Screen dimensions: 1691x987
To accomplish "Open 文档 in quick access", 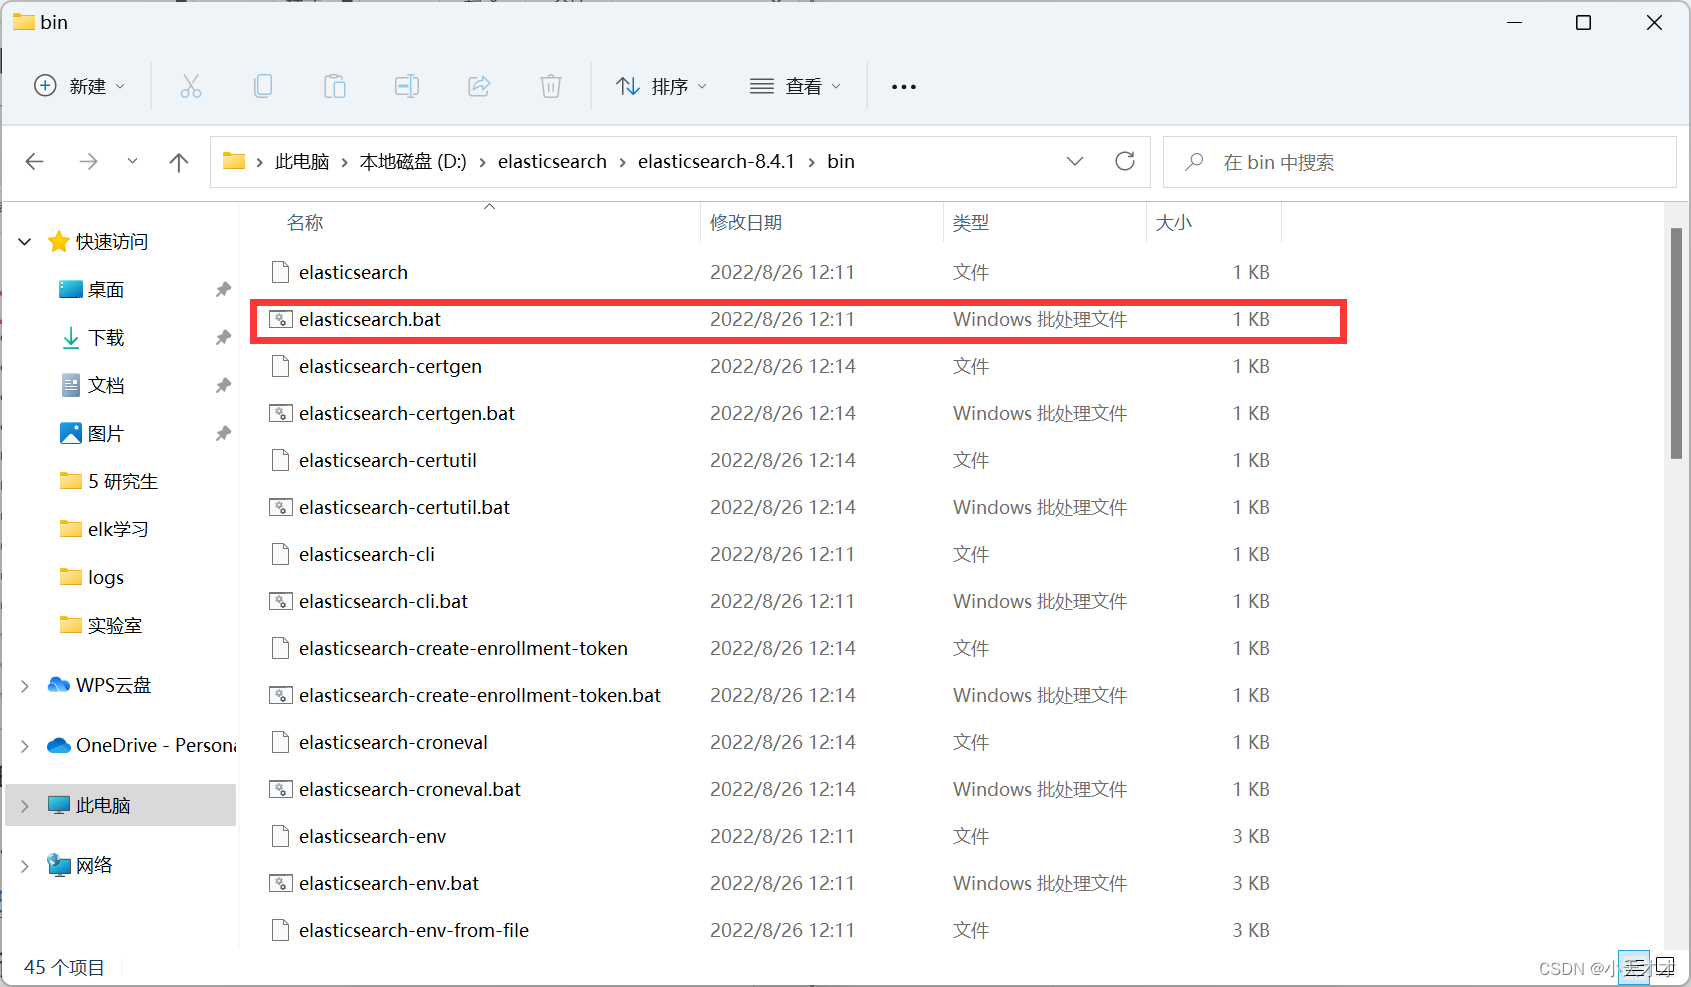I will pyautogui.click(x=105, y=386).
